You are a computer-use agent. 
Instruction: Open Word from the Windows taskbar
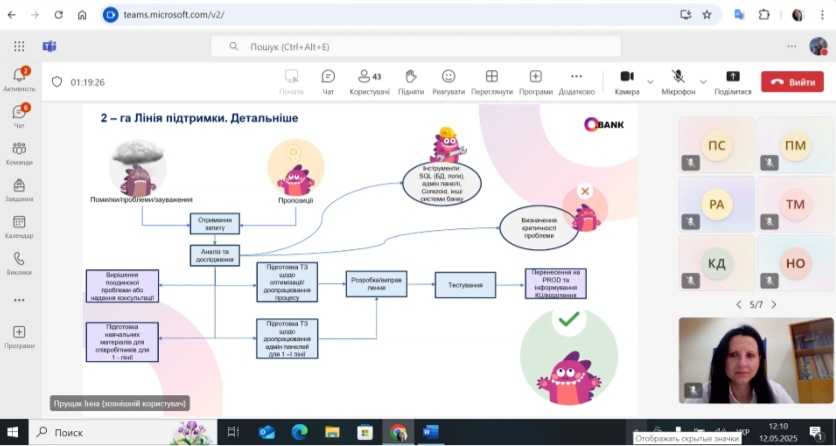[431, 432]
